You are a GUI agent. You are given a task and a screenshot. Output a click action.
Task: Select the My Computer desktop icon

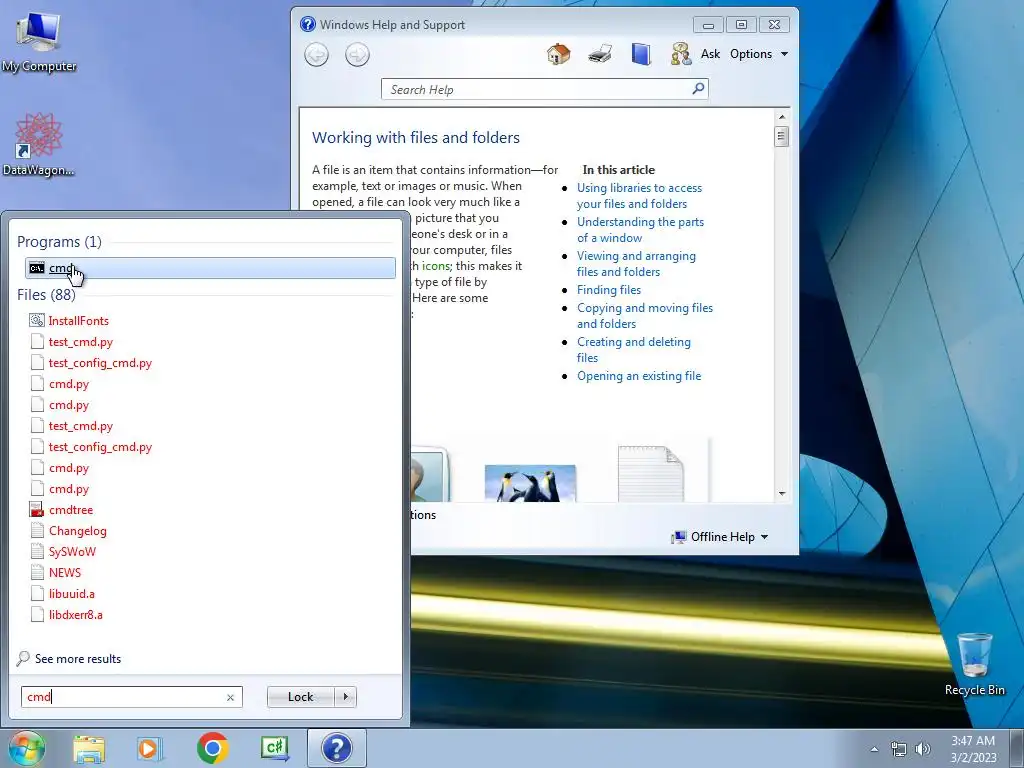click(x=39, y=42)
